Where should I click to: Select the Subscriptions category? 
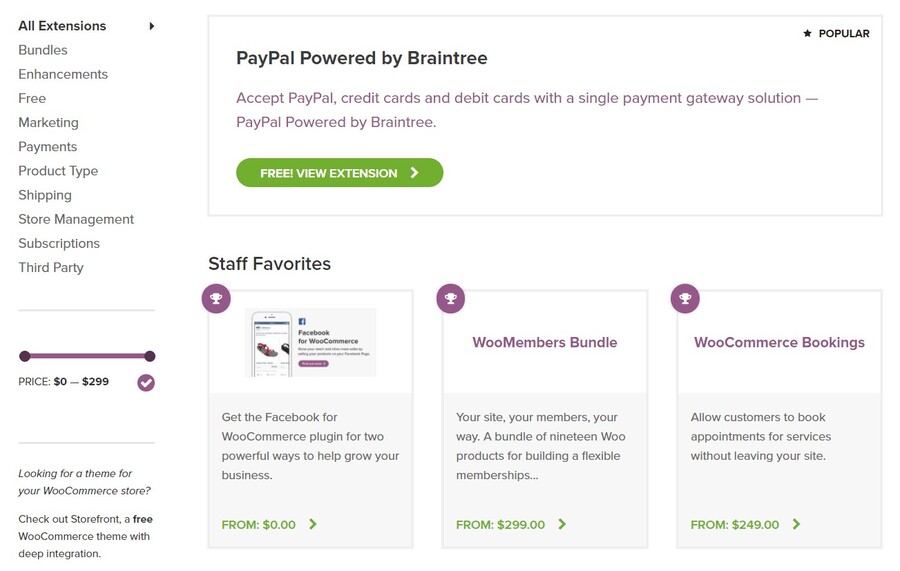pos(59,243)
